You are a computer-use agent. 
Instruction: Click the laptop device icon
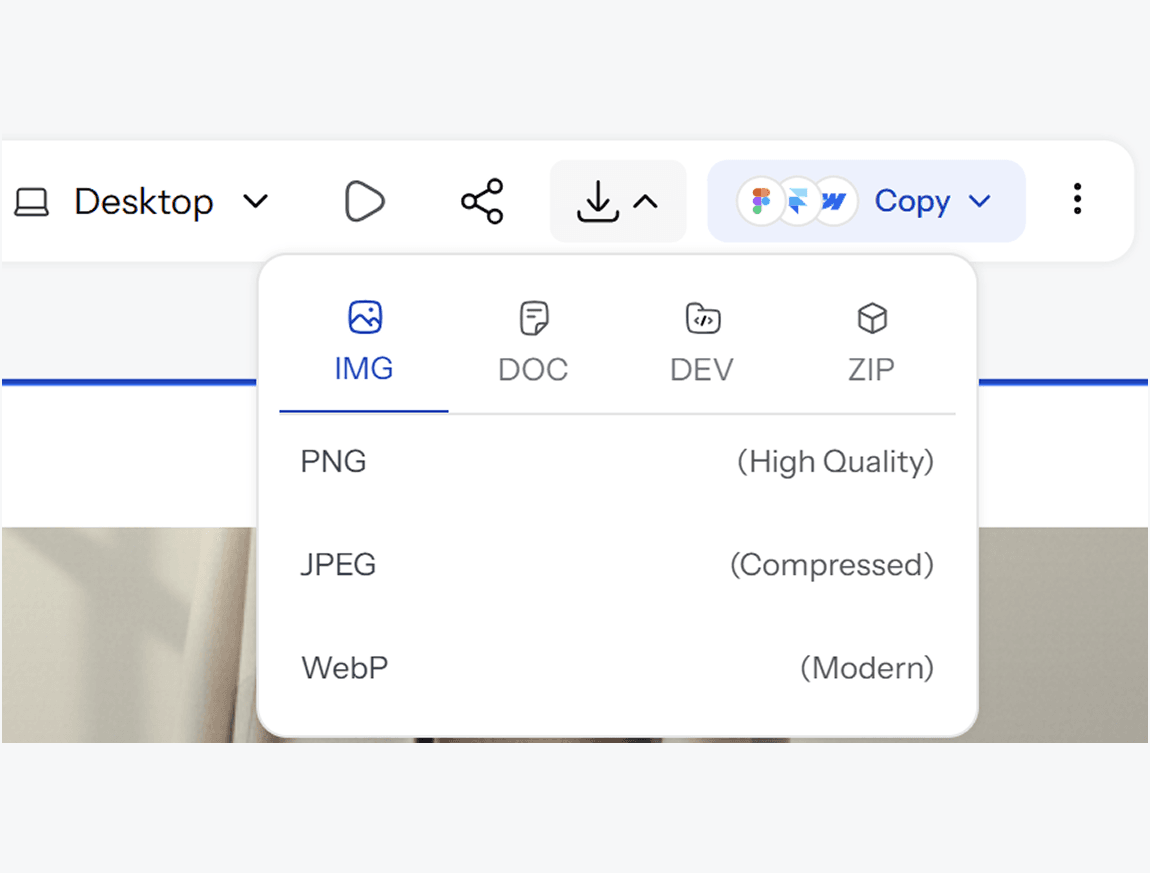(32, 202)
